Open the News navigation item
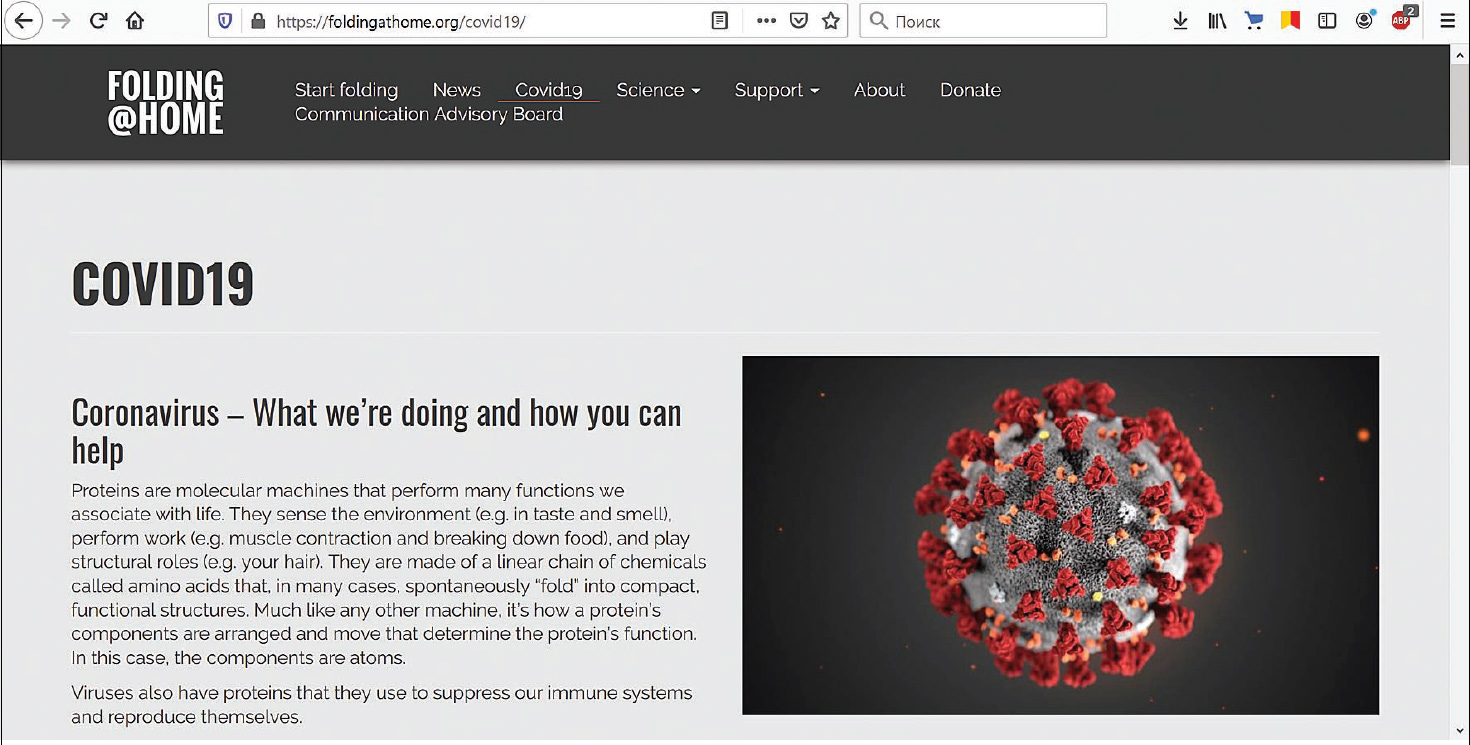The image size is (1470, 745). pyautogui.click(x=456, y=90)
